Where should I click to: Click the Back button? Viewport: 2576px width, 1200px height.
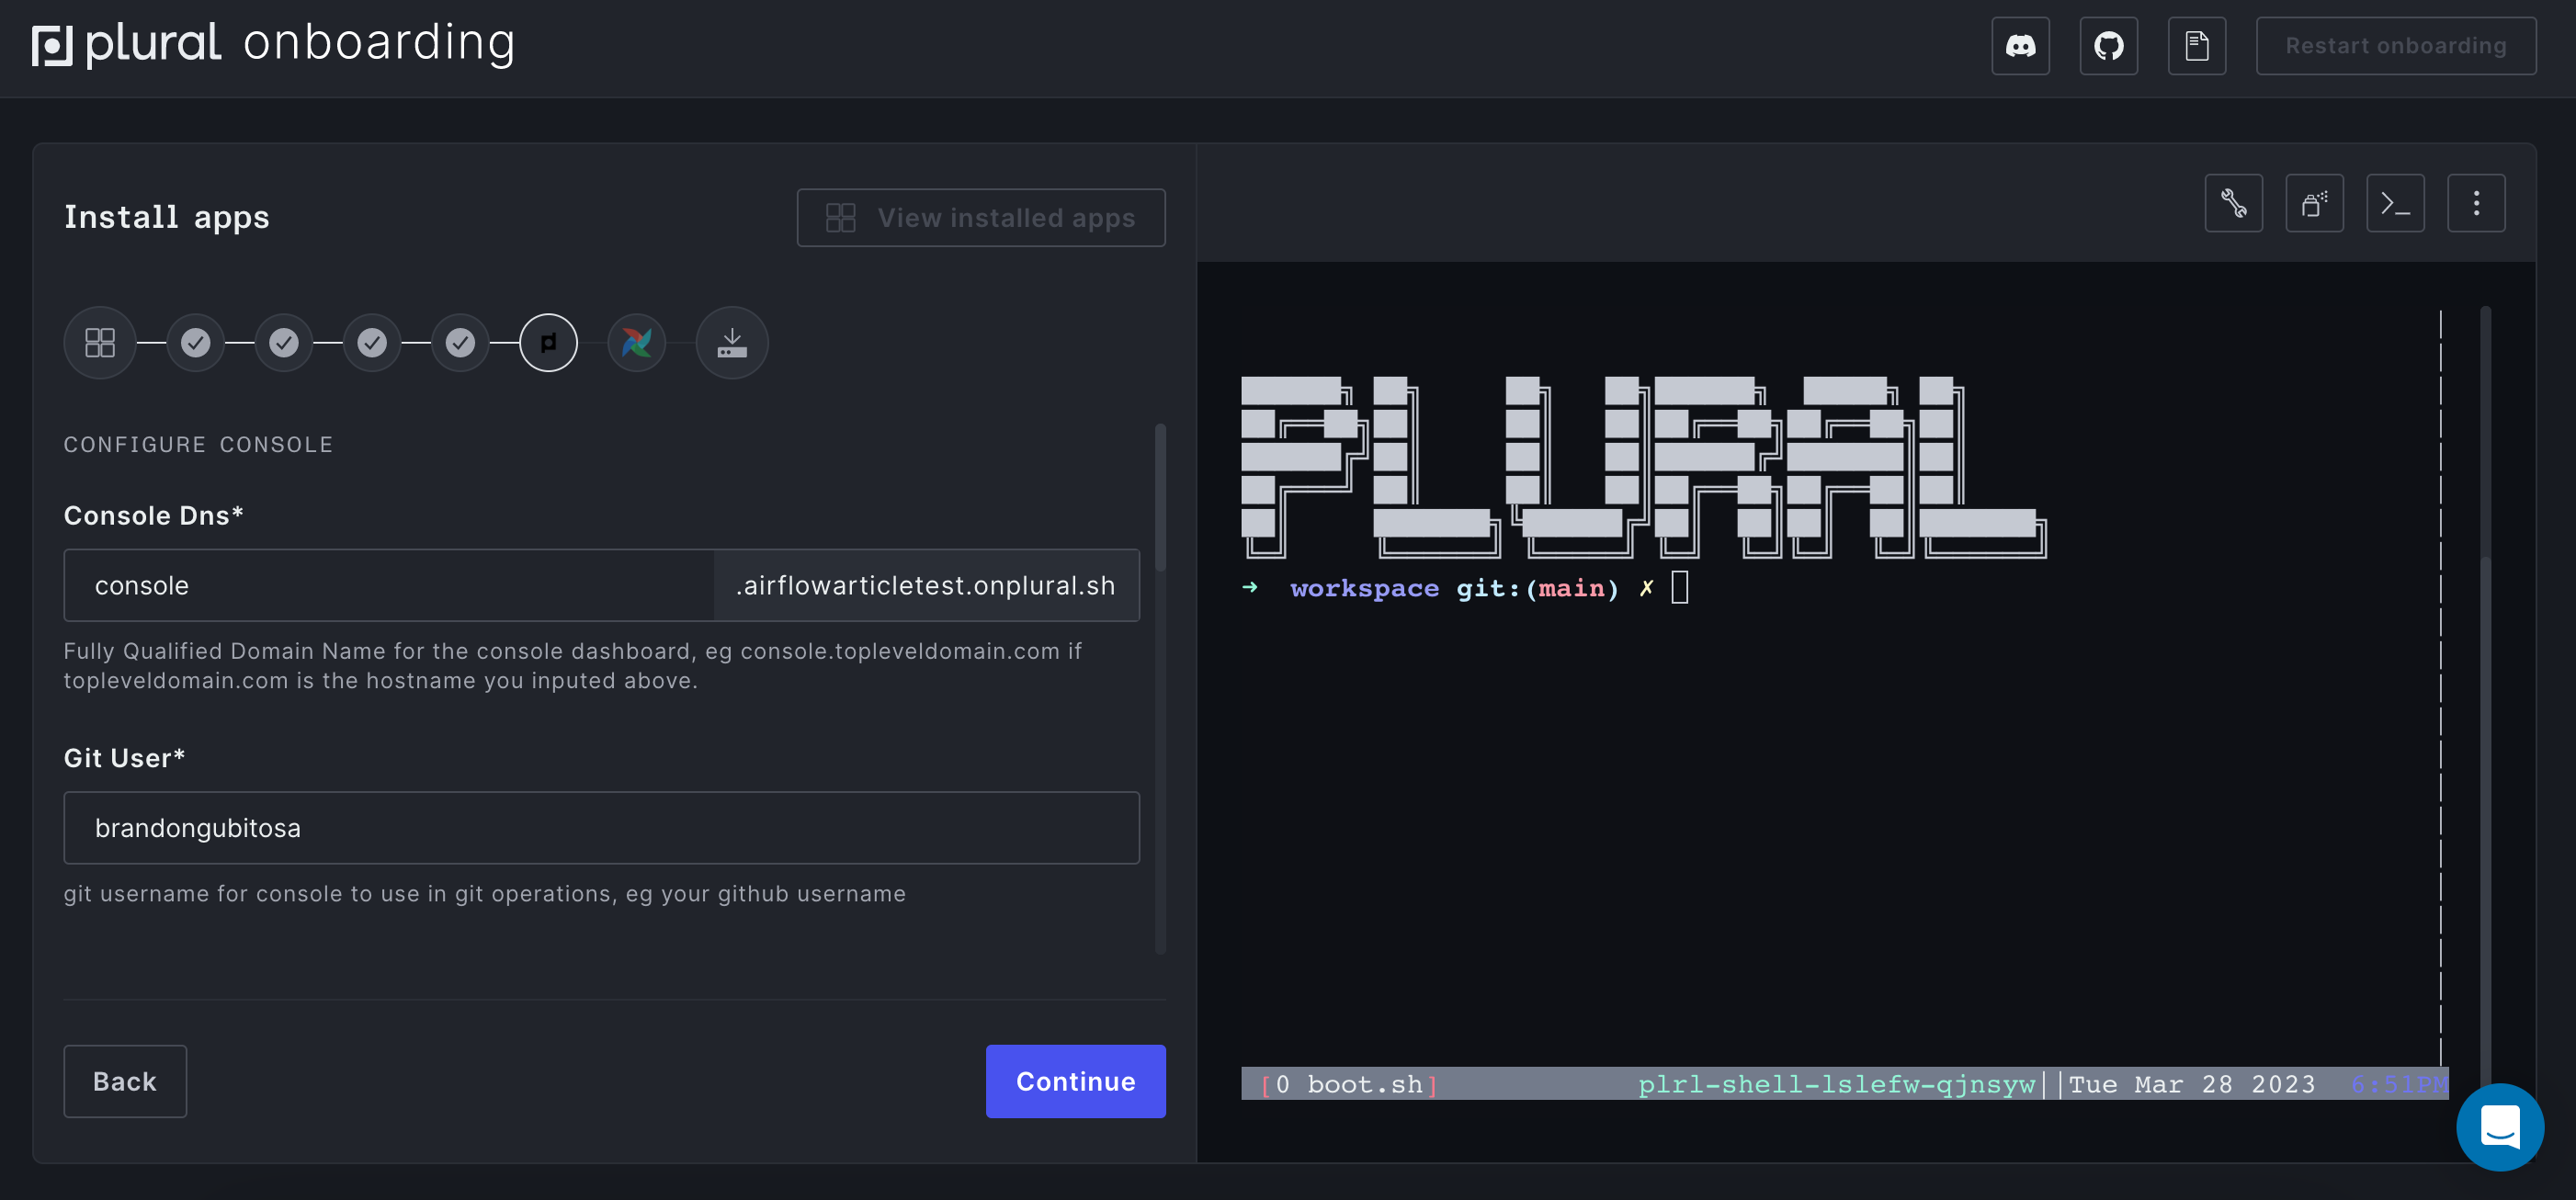125,1081
